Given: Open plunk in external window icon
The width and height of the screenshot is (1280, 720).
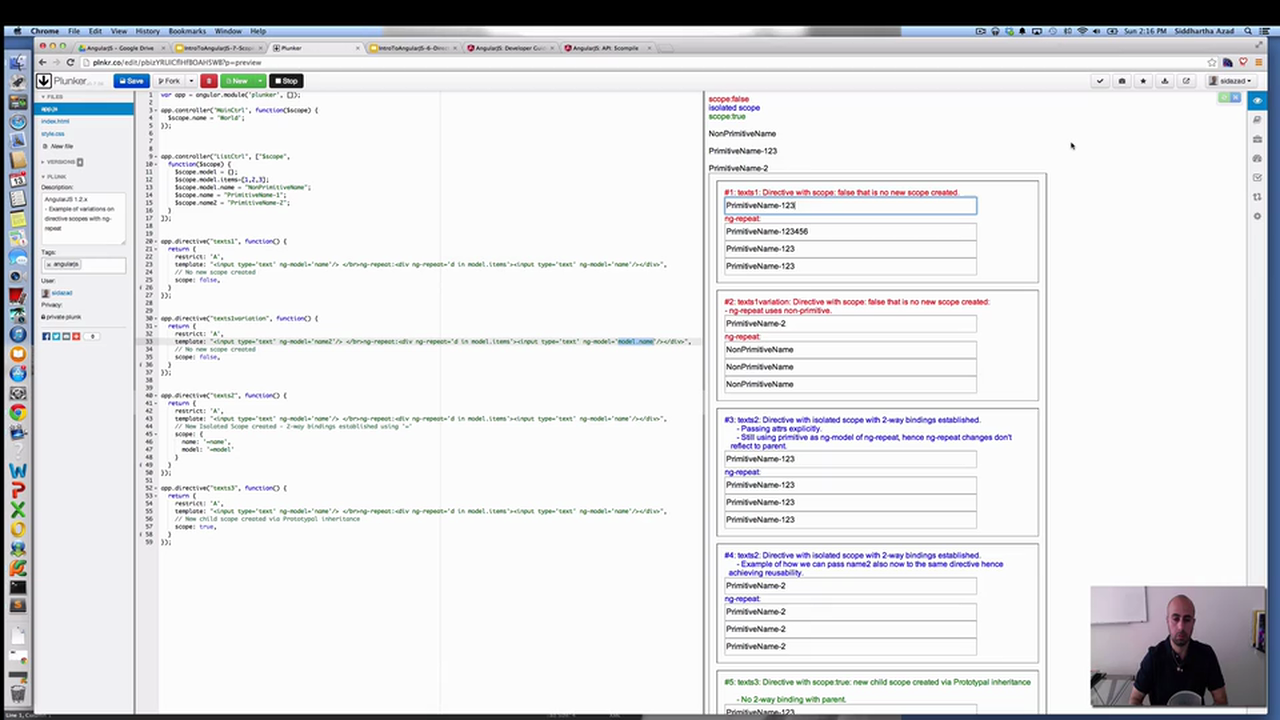Looking at the screenshot, I should point(1186,81).
